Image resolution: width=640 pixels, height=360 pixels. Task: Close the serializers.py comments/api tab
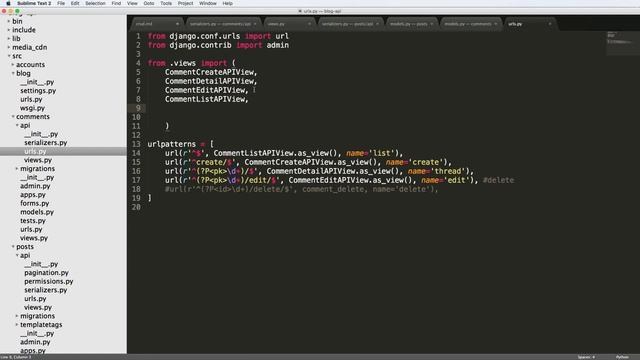[x=255, y=24]
